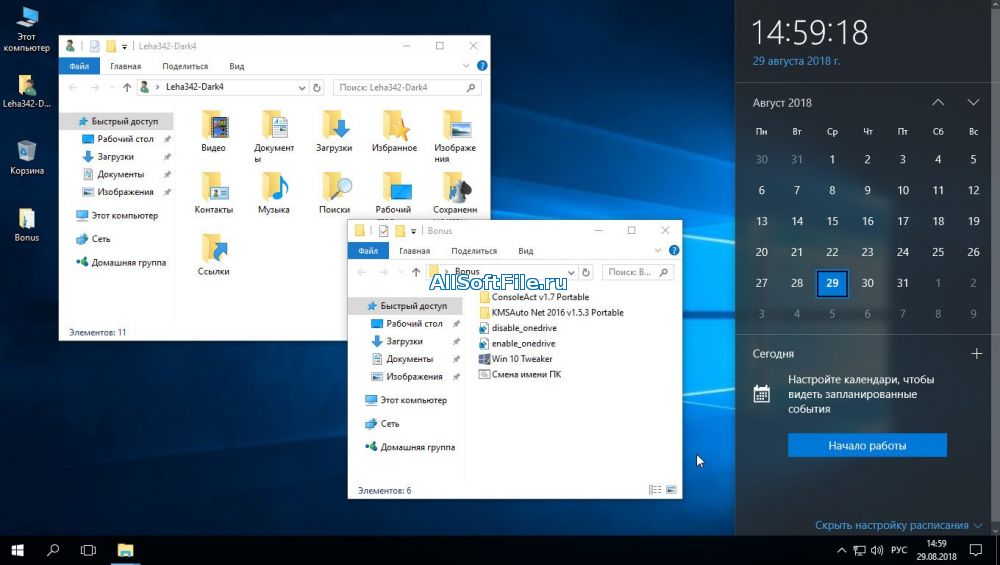The image size is (1000, 565).
Task: Select day 15 in the August calendar
Action: coord(832,221)
